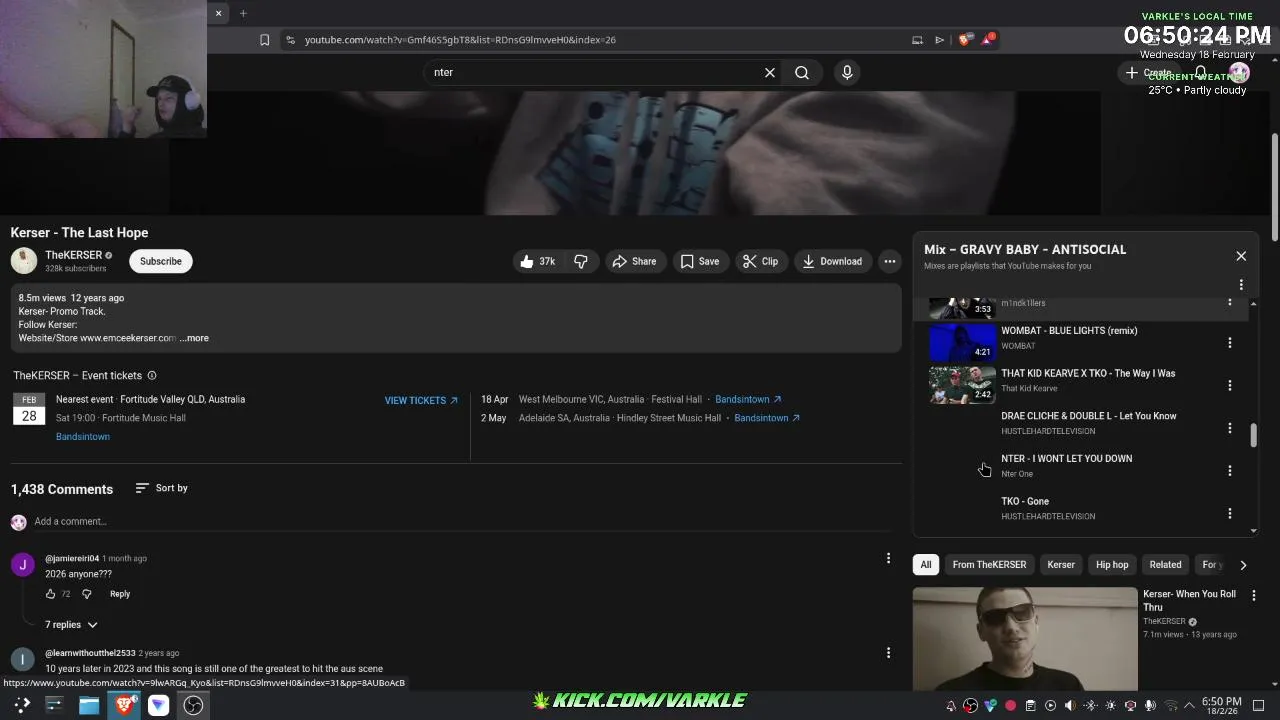Like @jamiereiri04's comment
The height and width of the screenshot is (720, 1280).
(50, 594)
